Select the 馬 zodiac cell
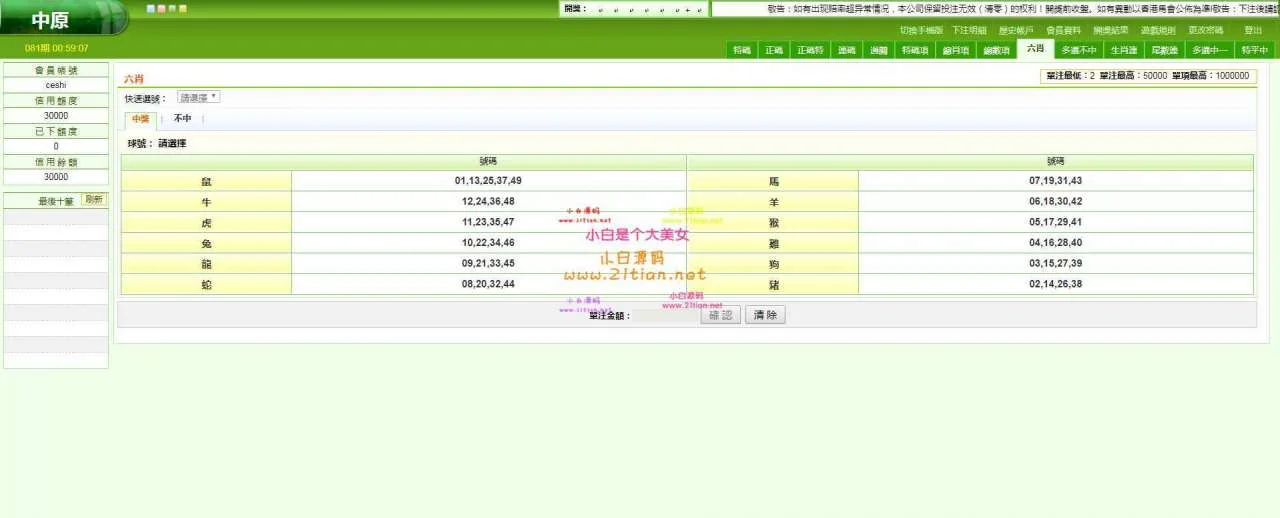Image resolution: width=1280 pixels, height=518 pixels. click(773, 181)
